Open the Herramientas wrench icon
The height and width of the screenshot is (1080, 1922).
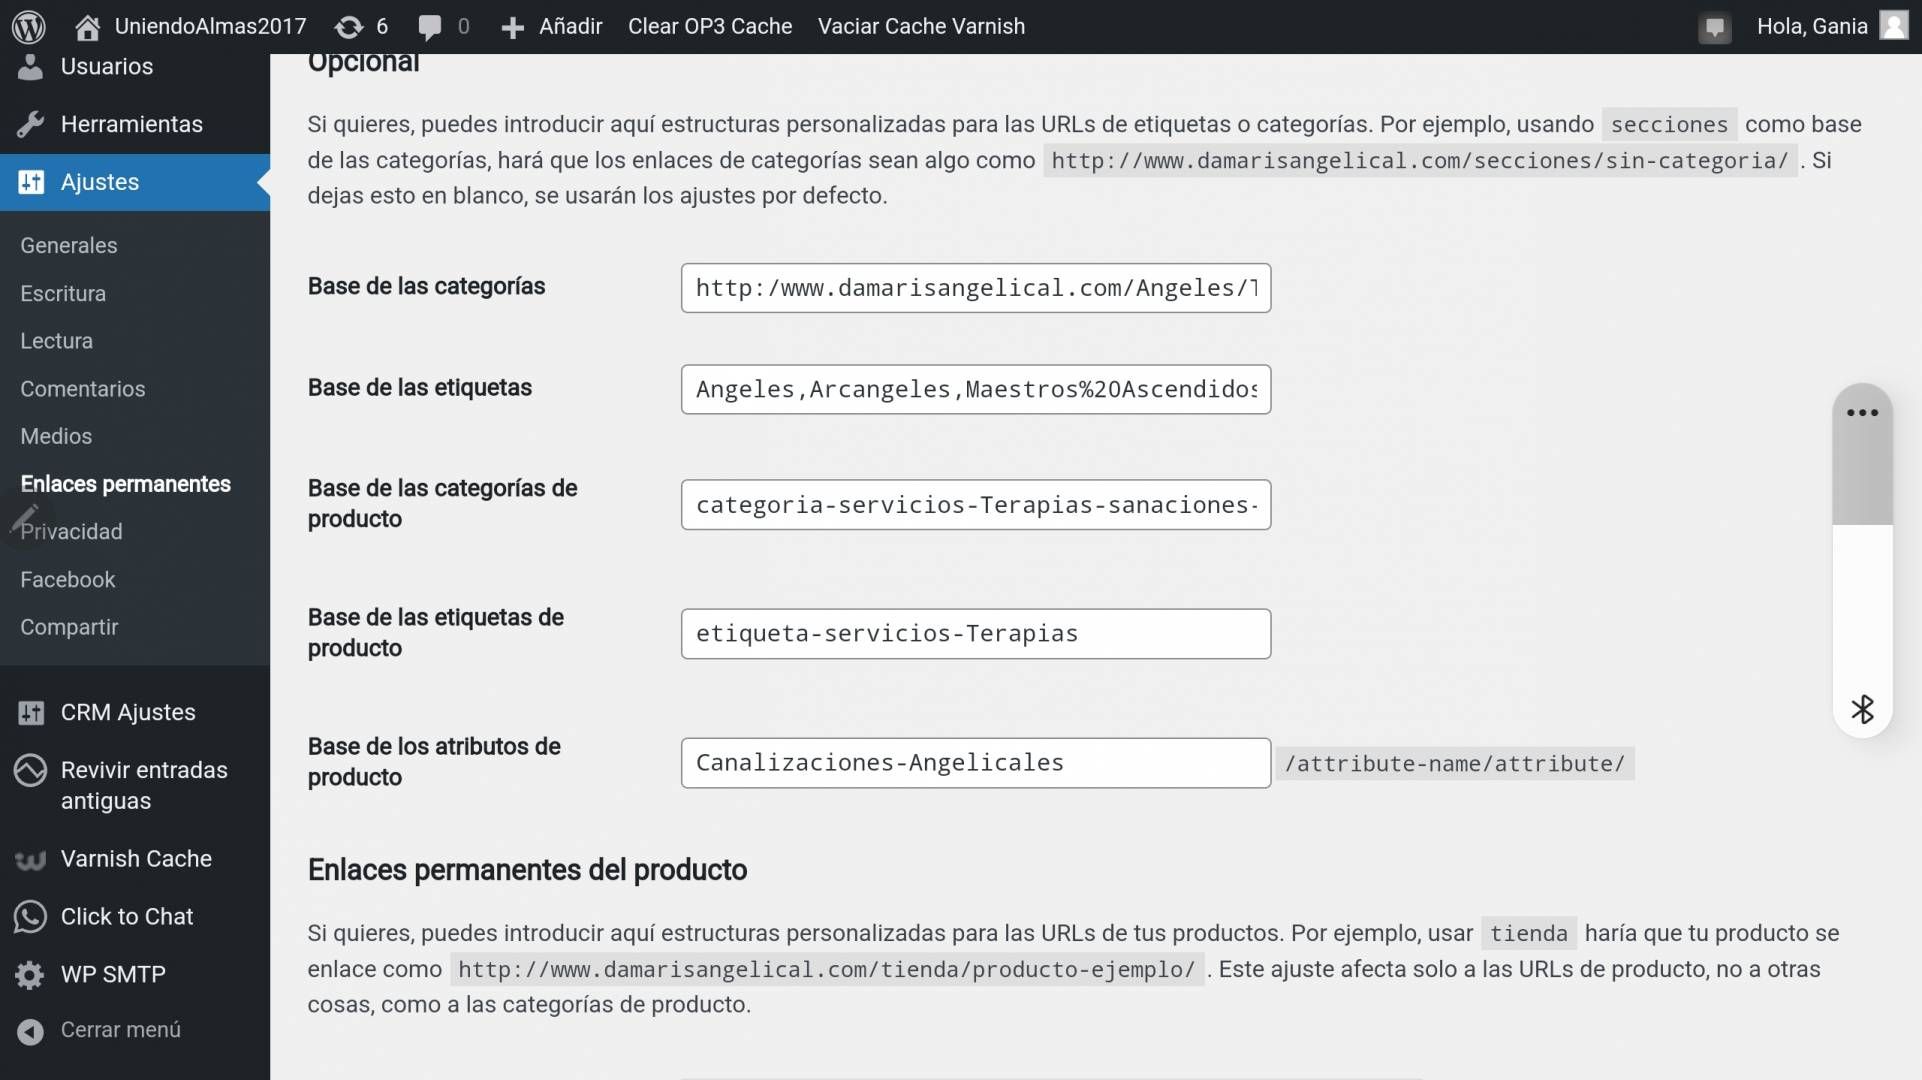click(31, 124)
